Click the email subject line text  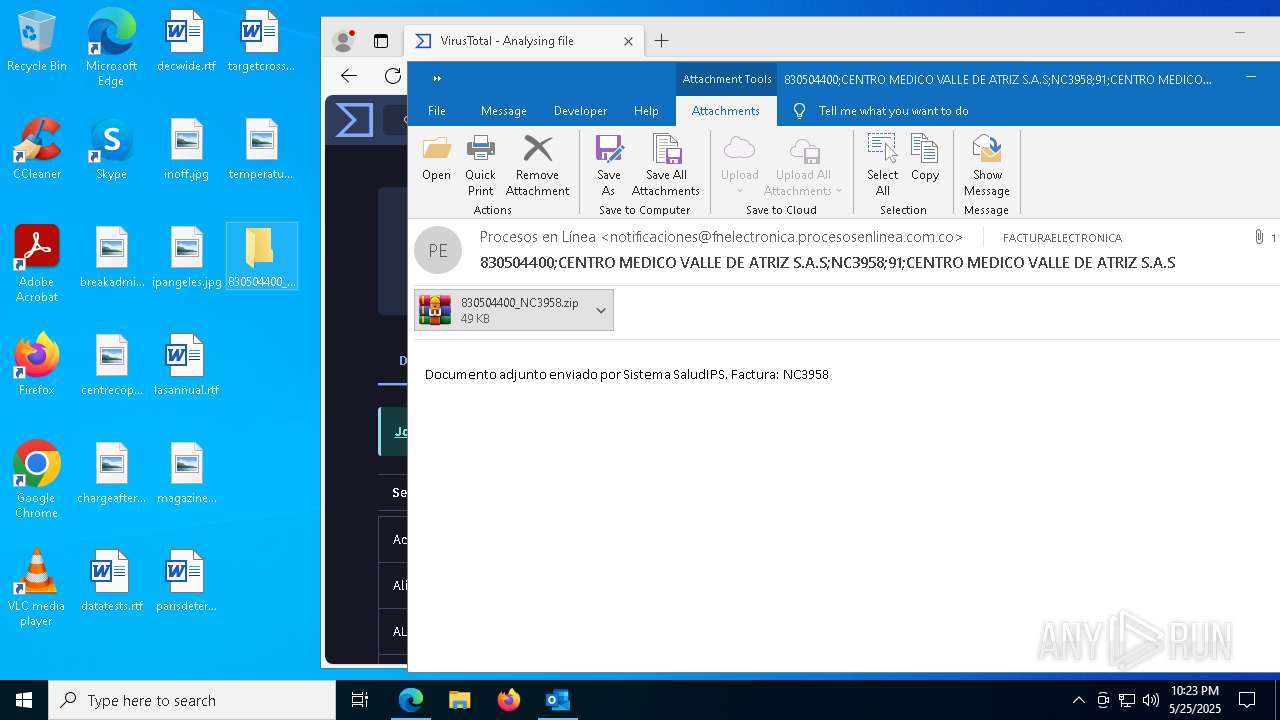(x=827, y=263)
